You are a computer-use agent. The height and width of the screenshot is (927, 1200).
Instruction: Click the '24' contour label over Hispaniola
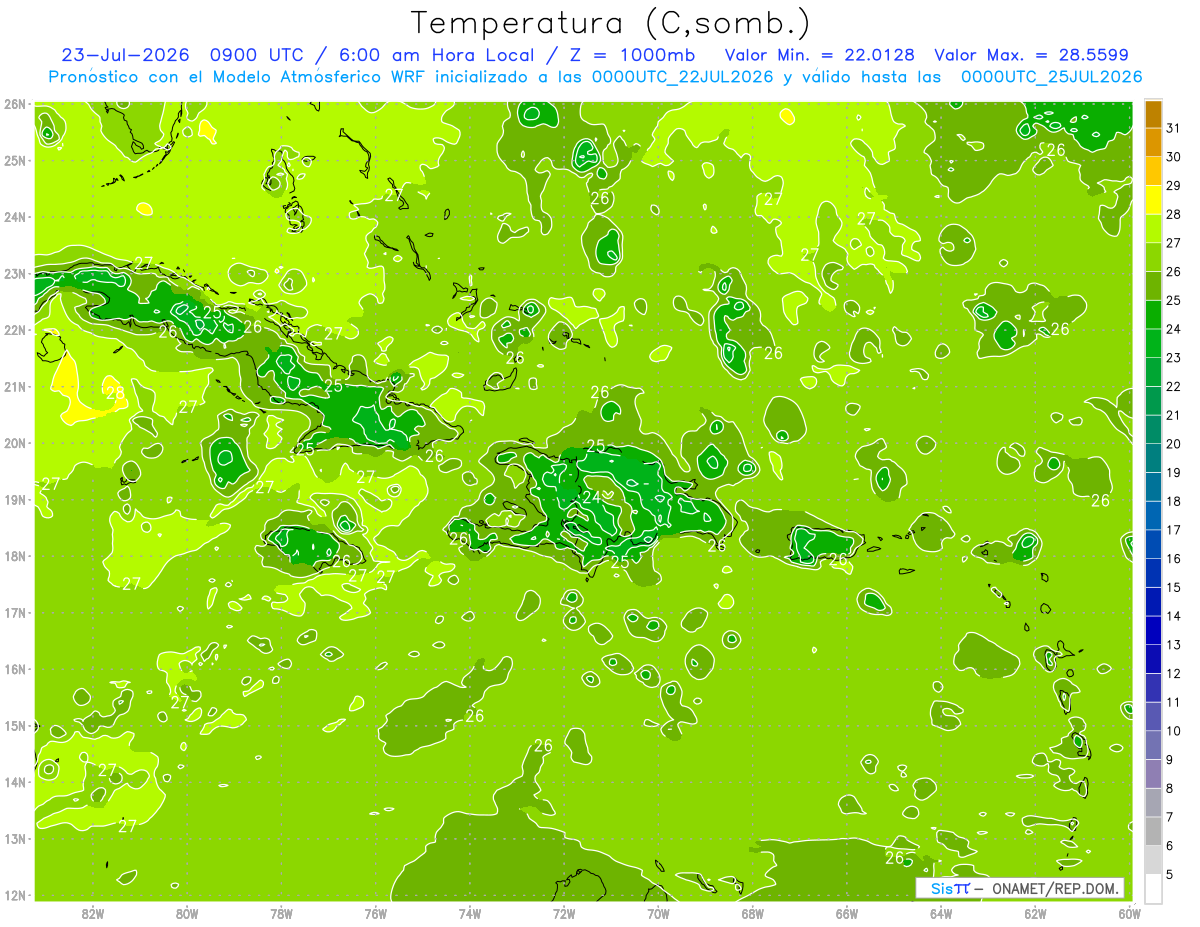(592, 497)
